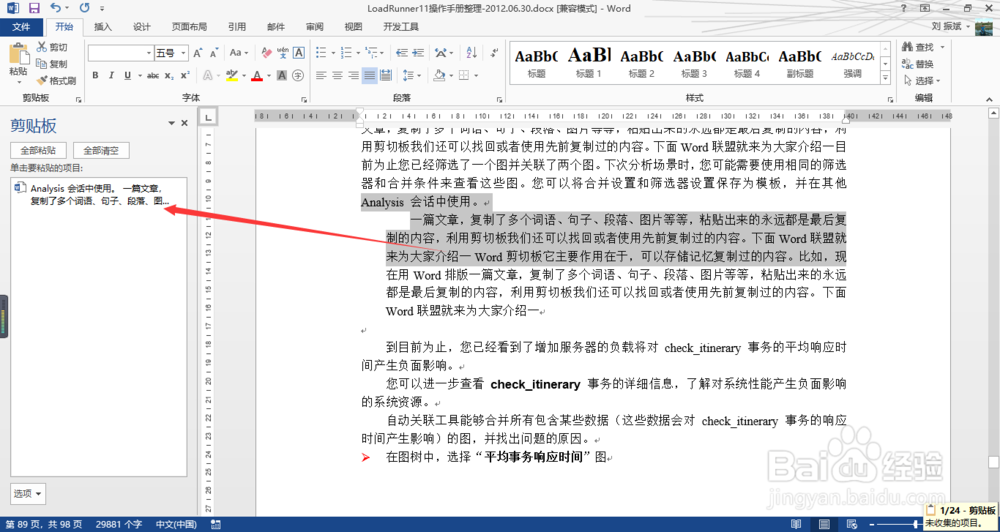Image resolution: width=1000 pixels, height=532 pixels.
Task: Toggle show/hide paragraph marks
Action: 492,53
